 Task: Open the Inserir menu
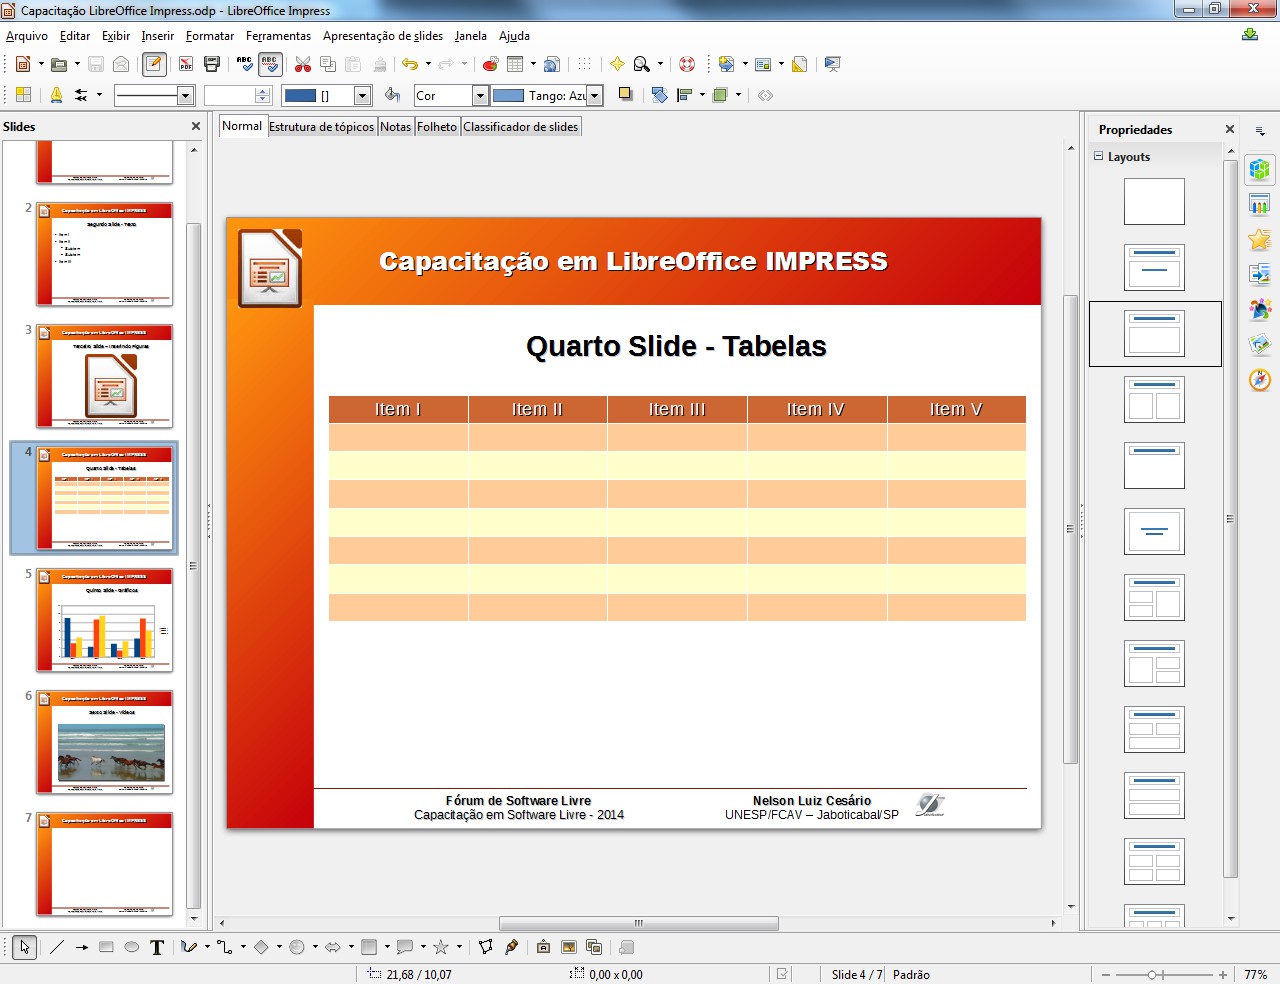click(157, 36)
